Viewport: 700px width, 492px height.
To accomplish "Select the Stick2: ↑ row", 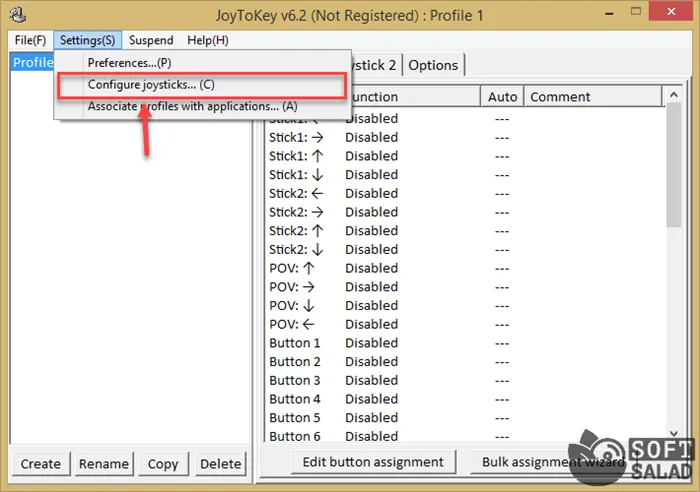I will click(x=464, y=231).
